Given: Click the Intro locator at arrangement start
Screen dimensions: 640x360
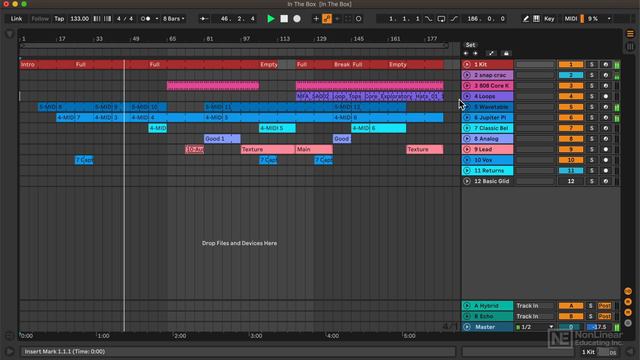Looking at the screenshot, I should pos(28,64).
